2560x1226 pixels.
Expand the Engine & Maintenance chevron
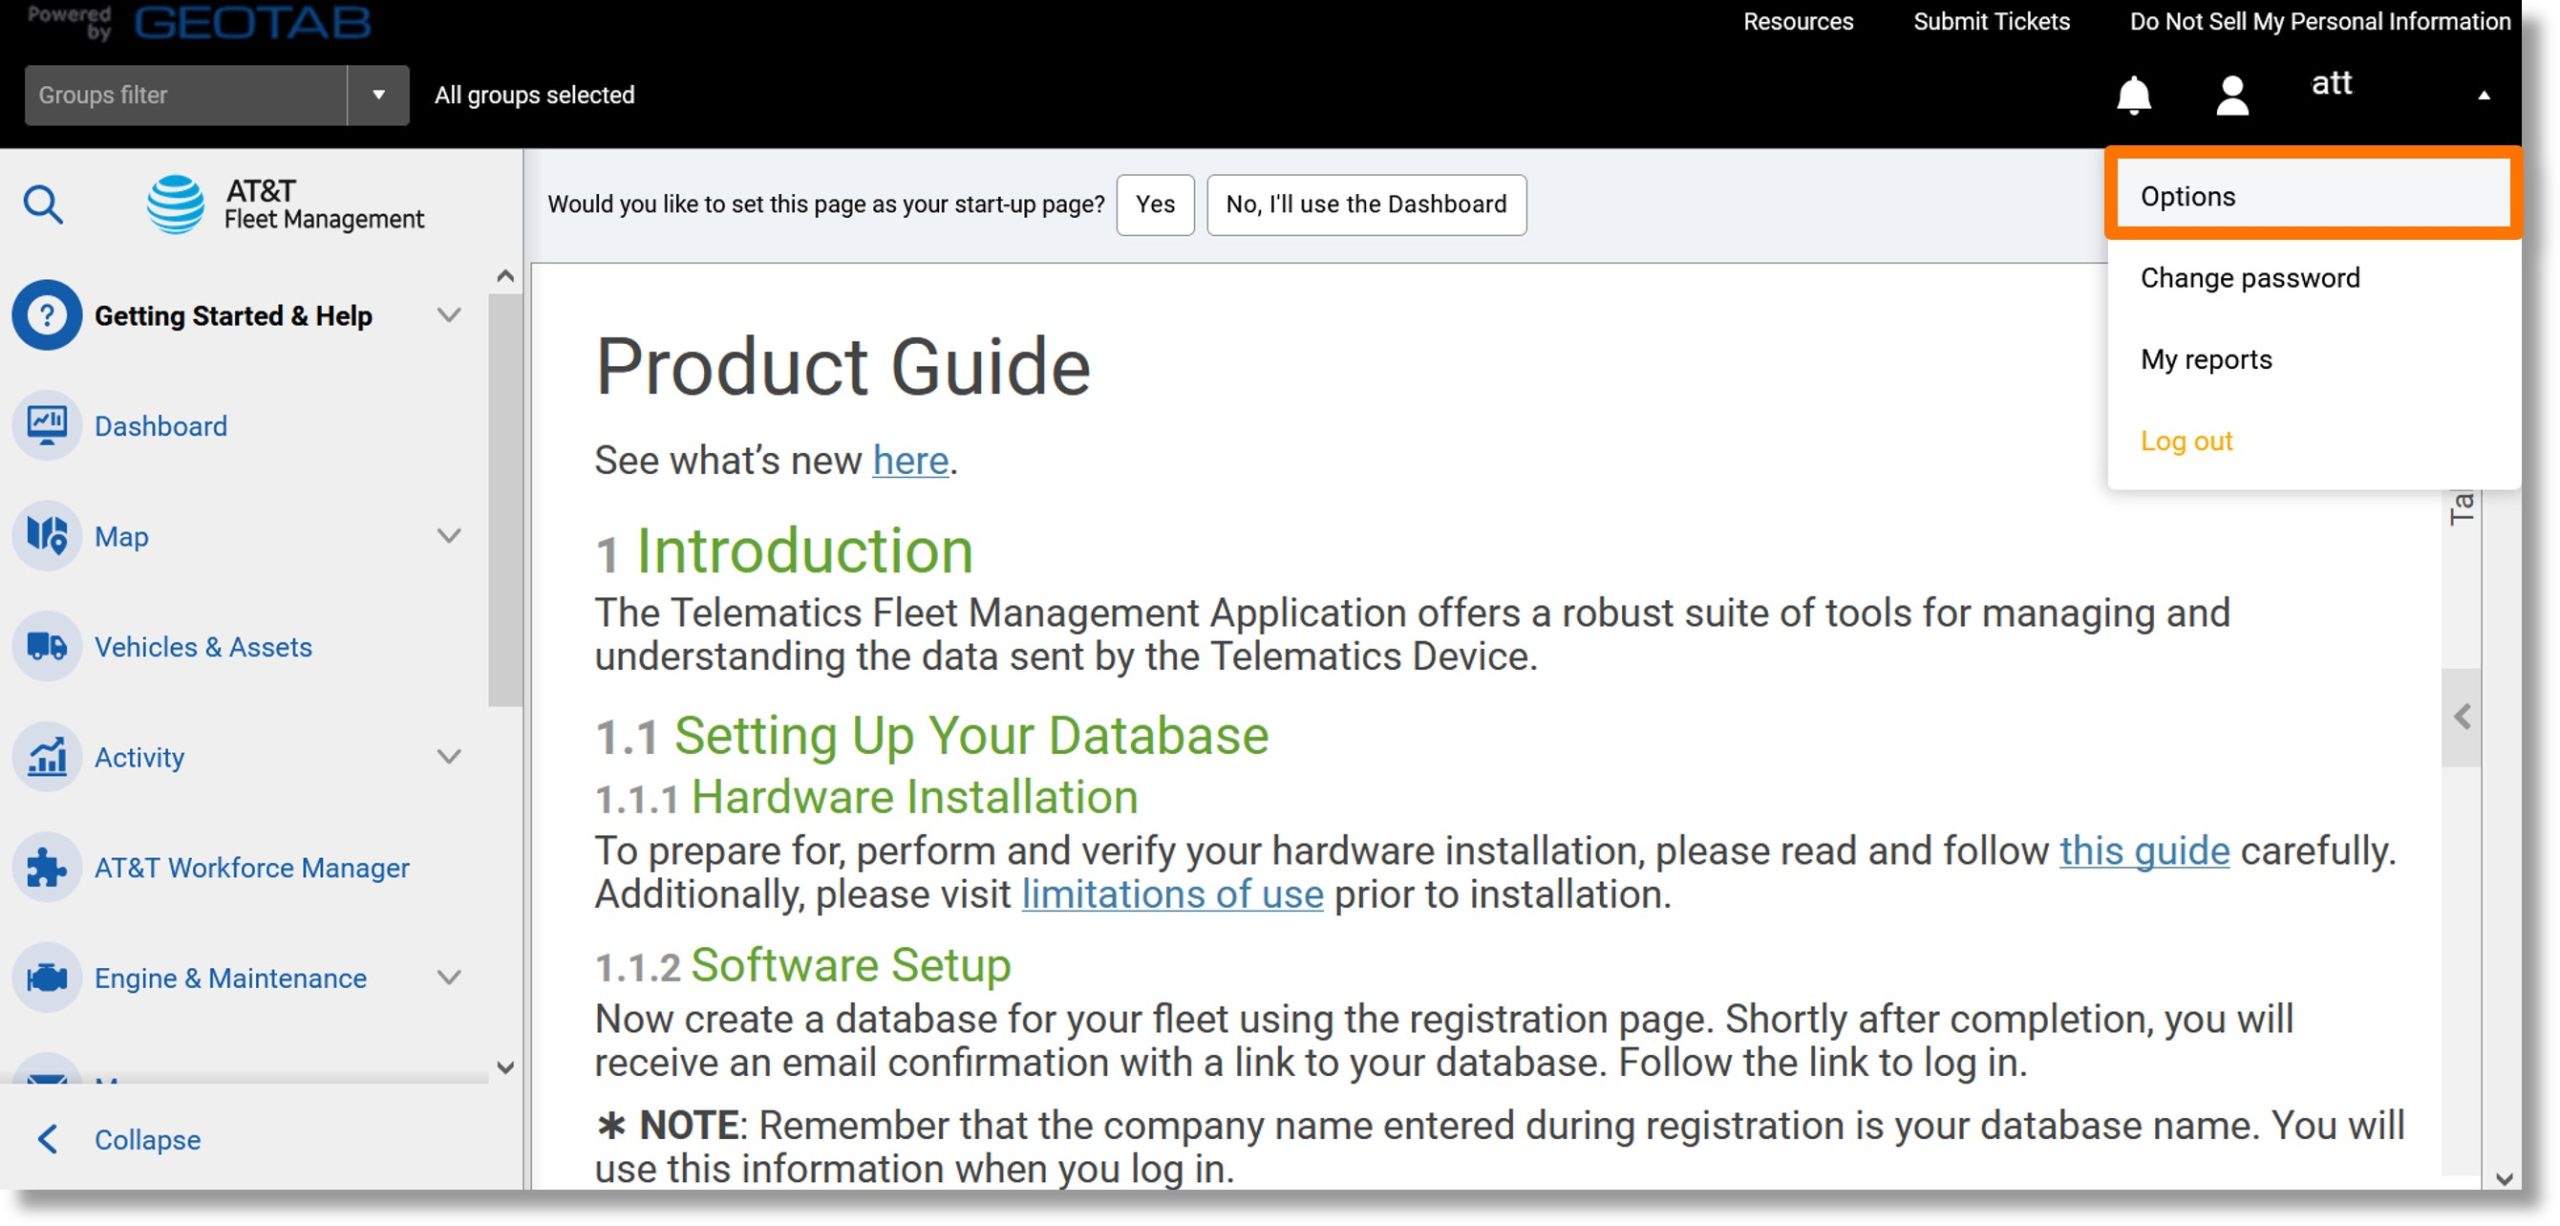(450, 977)
